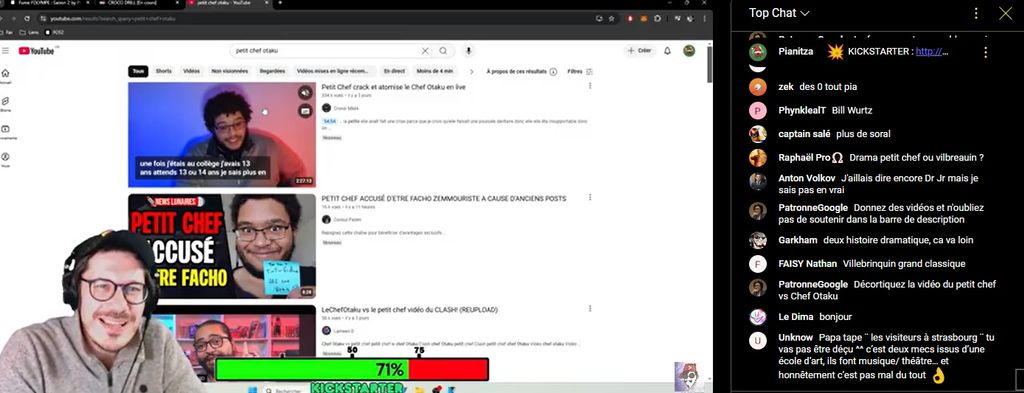Open chat options three-dot menu
This screenshot has height=393, width=1024.
[x=976, y=13]
